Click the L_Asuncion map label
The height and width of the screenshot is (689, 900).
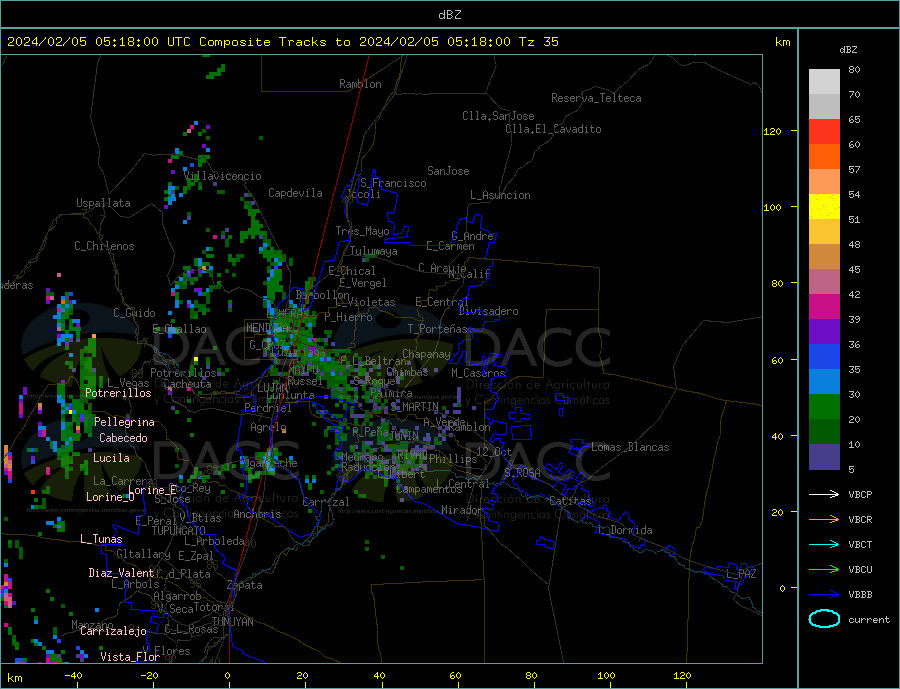pyautogui.click(x=501, y=195)
